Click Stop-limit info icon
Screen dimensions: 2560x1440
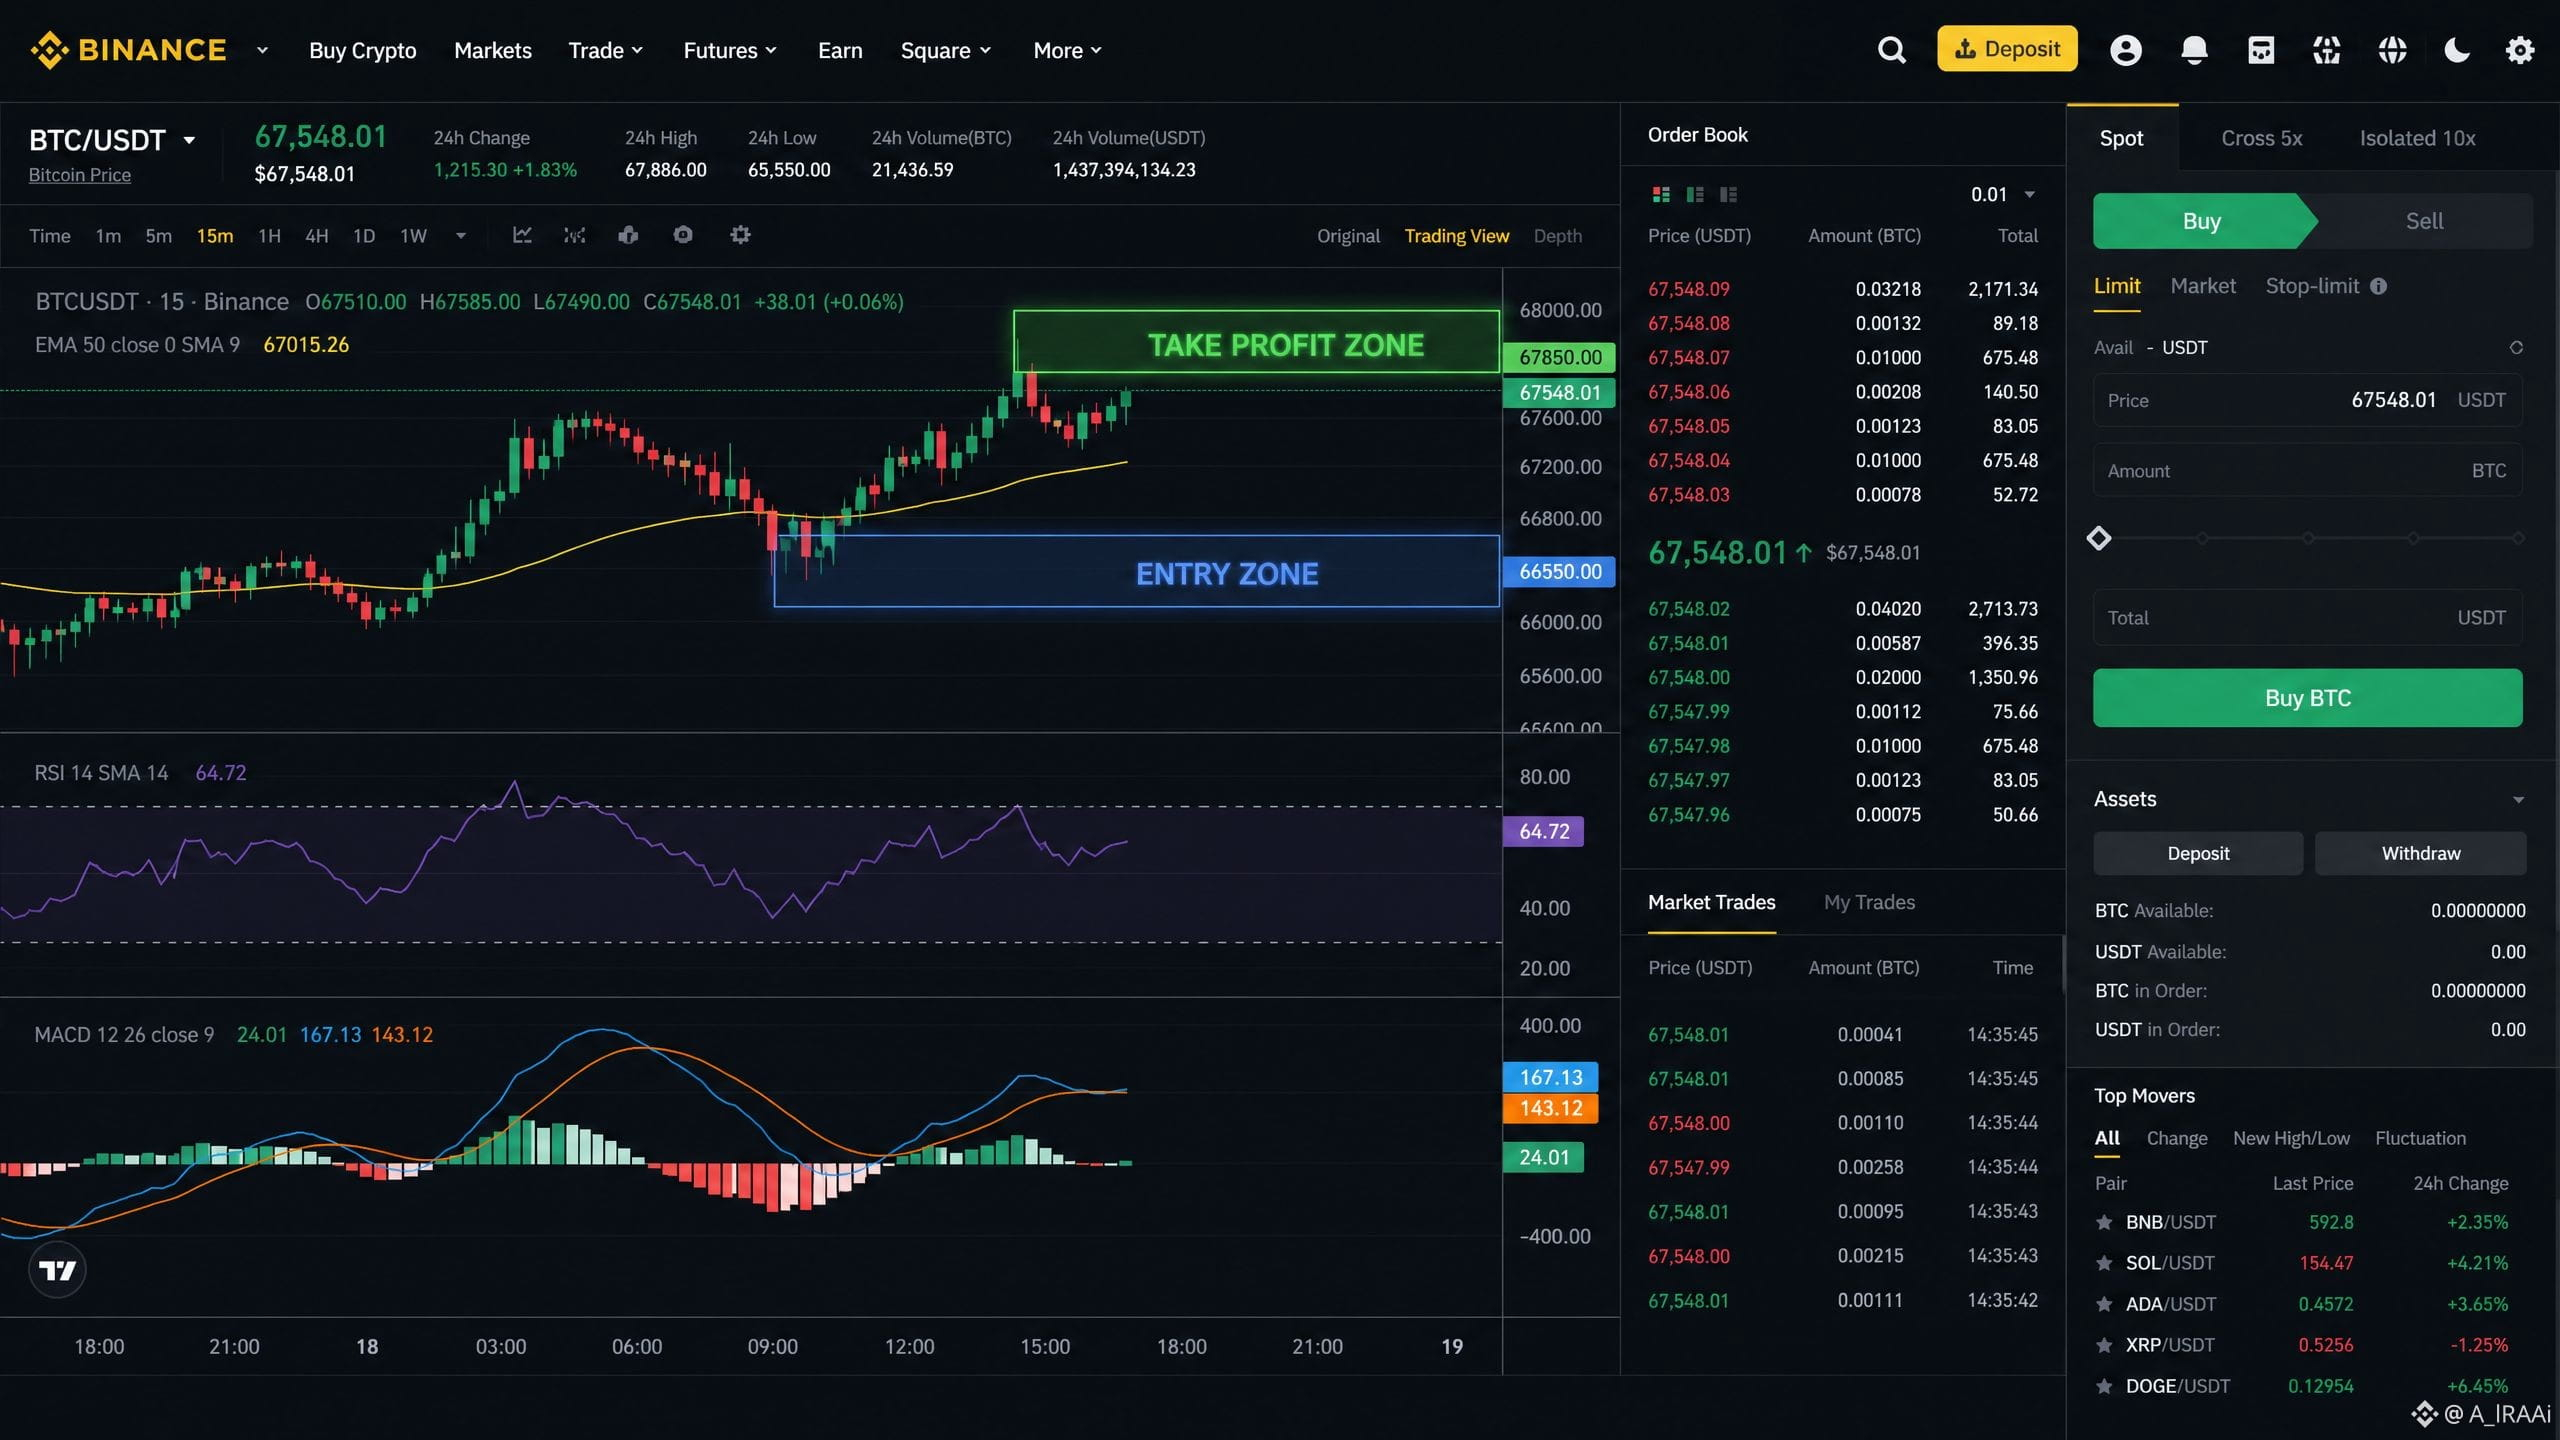[2379, 287]
